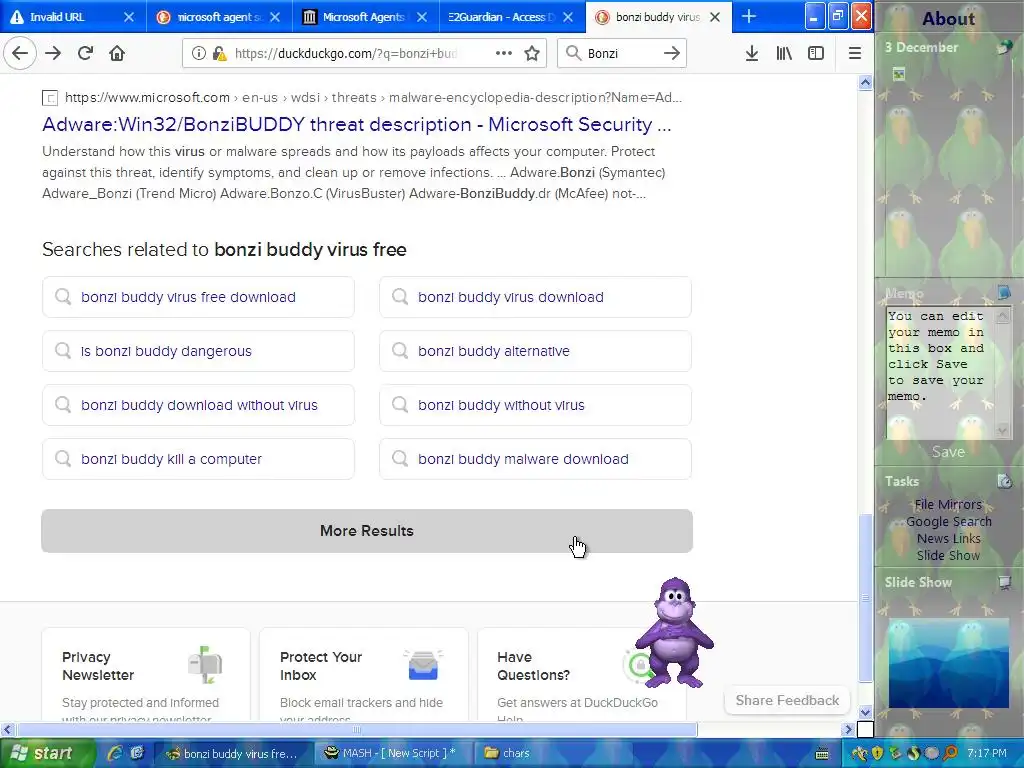
Task: Search bonzi buddy virus free download
Action: pyautogui.click(x=199, y=297)
